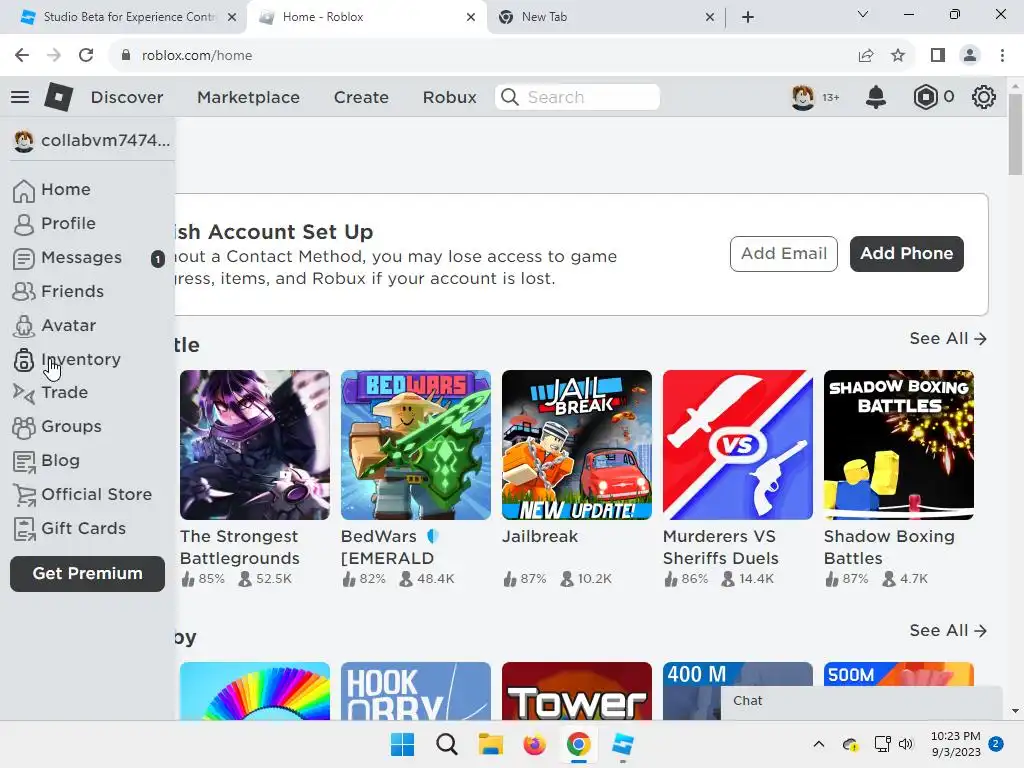Open the Chat panel
Screen dimensions: 1024x768
(861, 702)
